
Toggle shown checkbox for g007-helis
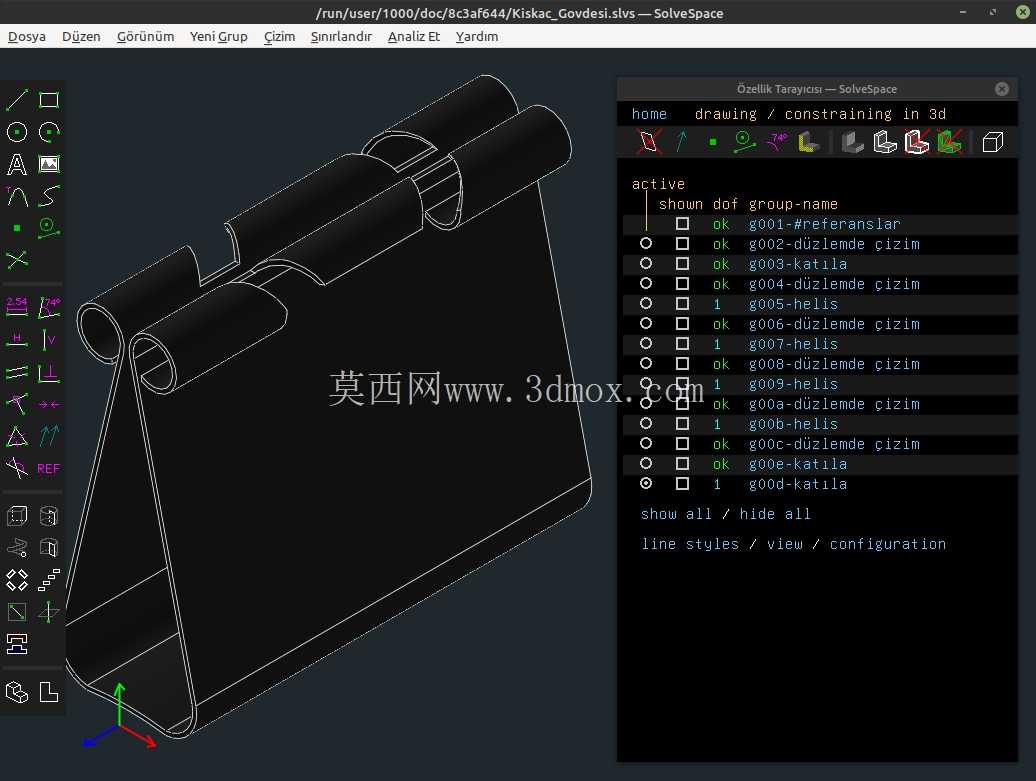pos(683,344)
